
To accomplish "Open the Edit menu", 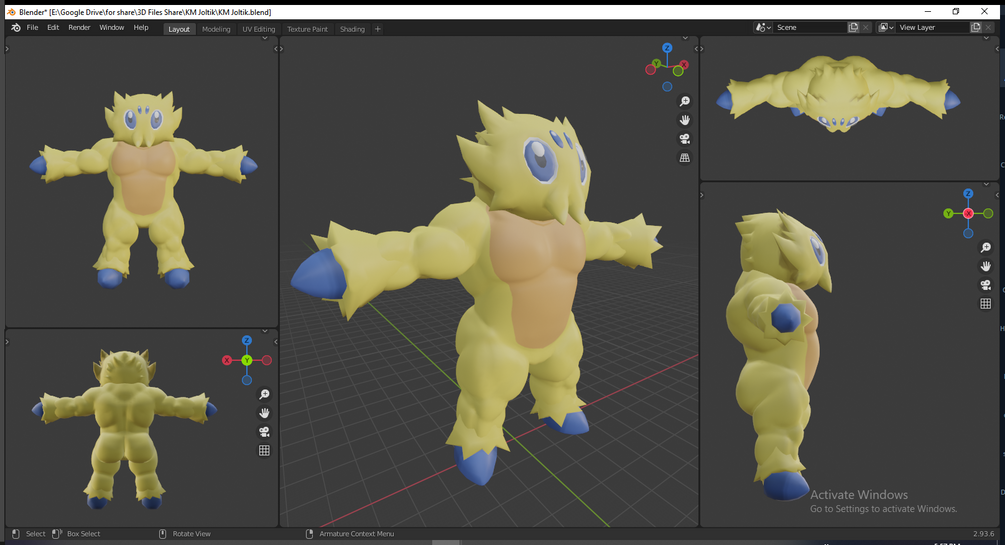I will coord(53,28).
